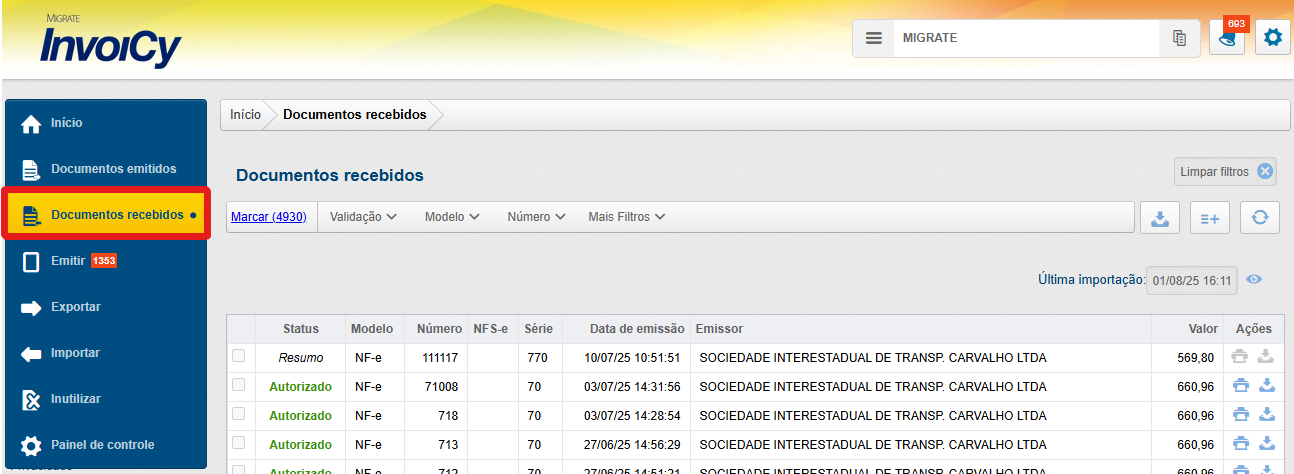
Task: Click the download toolbar button above table
Action: click(1160, 218)
